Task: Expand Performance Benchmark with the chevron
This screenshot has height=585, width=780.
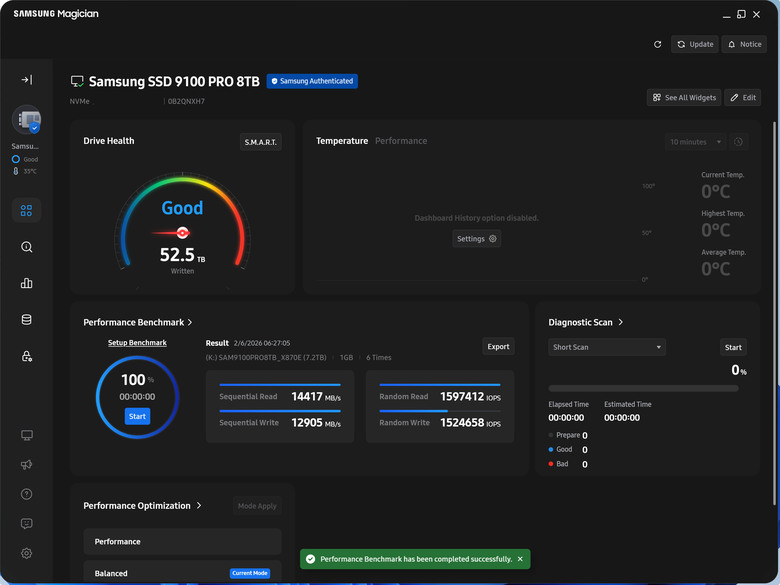Action: [x=190, y=322]
